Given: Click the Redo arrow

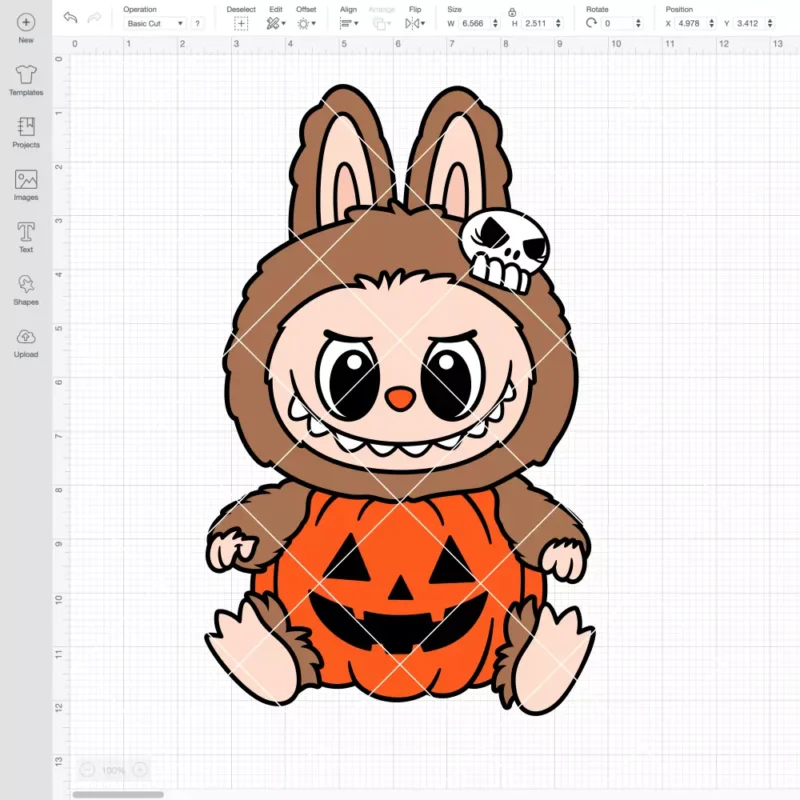Looking at the screenshot, I should pyautogui.click(x=94, y=18).
